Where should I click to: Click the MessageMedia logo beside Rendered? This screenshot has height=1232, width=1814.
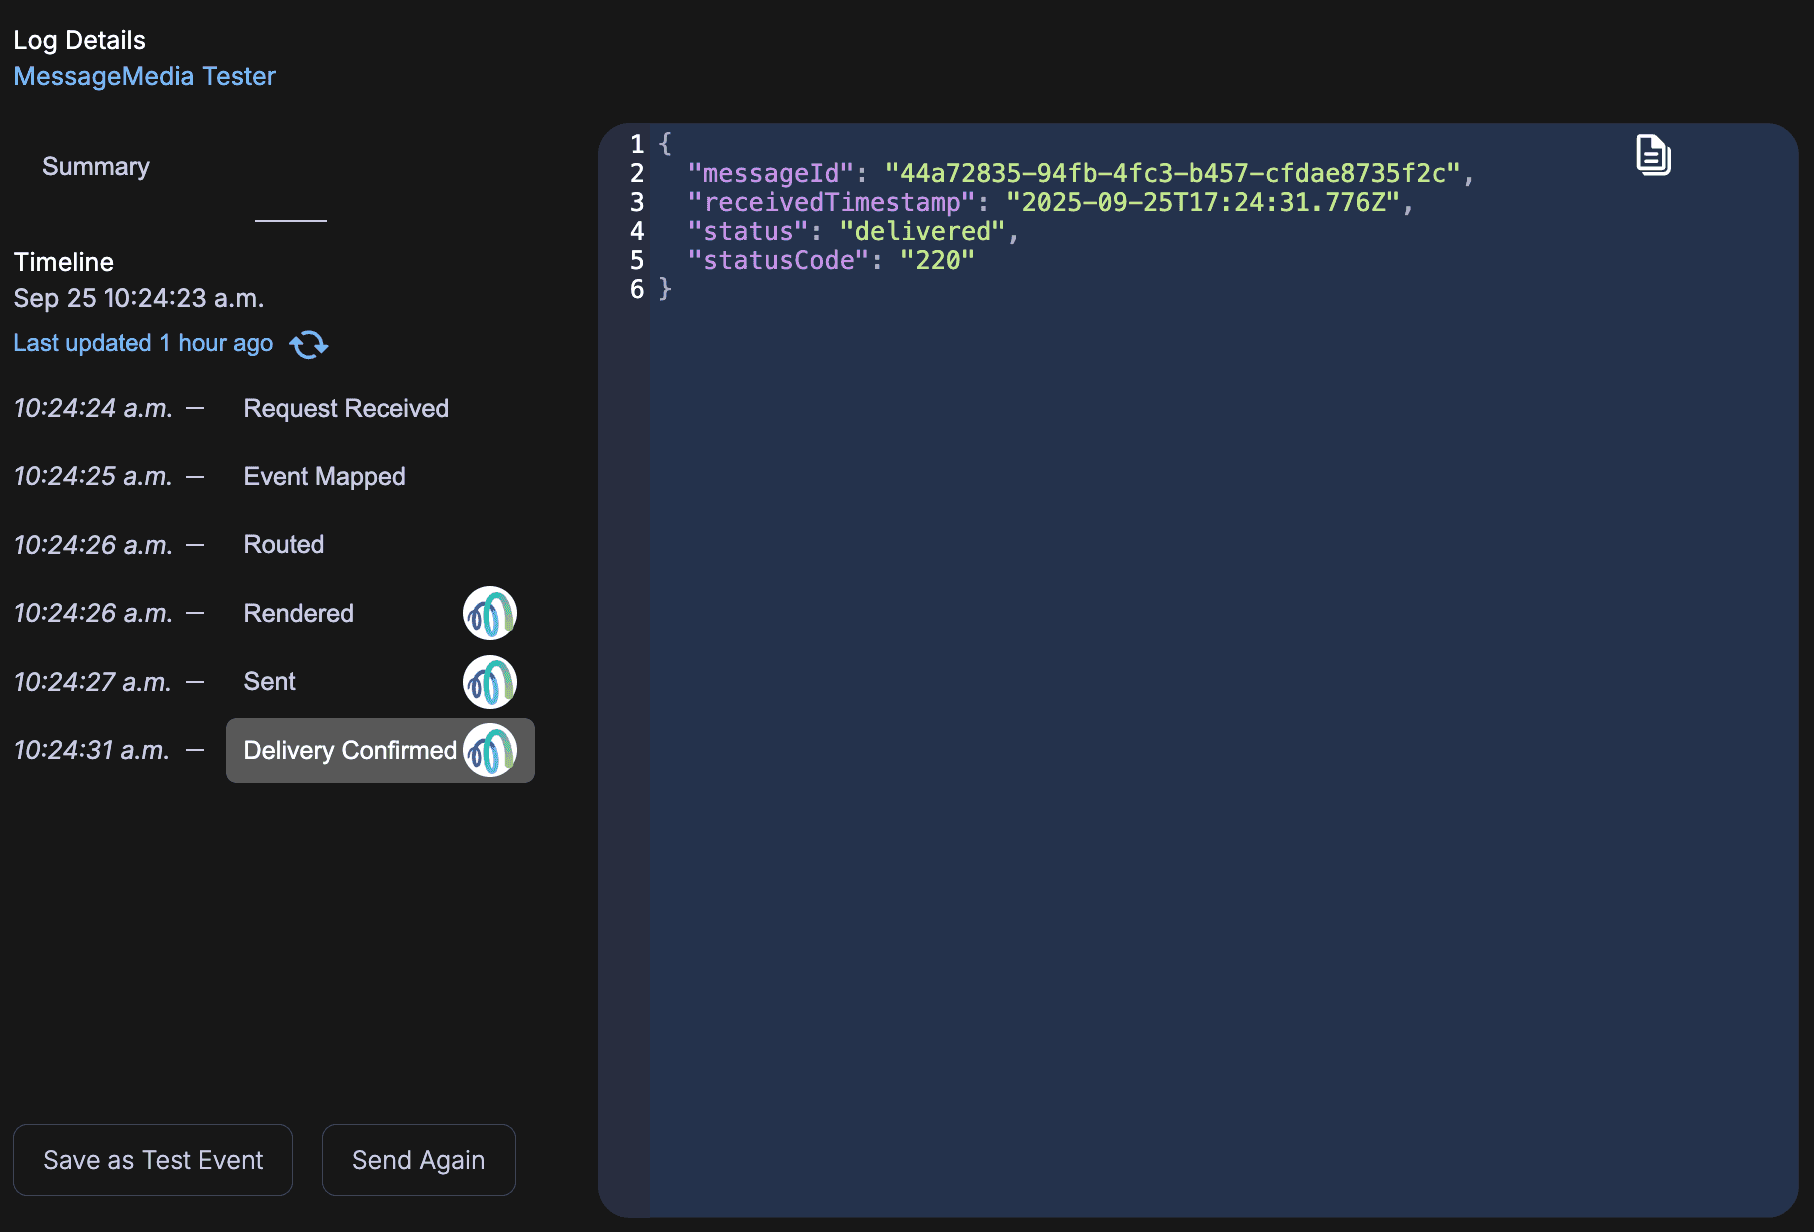pos(490,613)
